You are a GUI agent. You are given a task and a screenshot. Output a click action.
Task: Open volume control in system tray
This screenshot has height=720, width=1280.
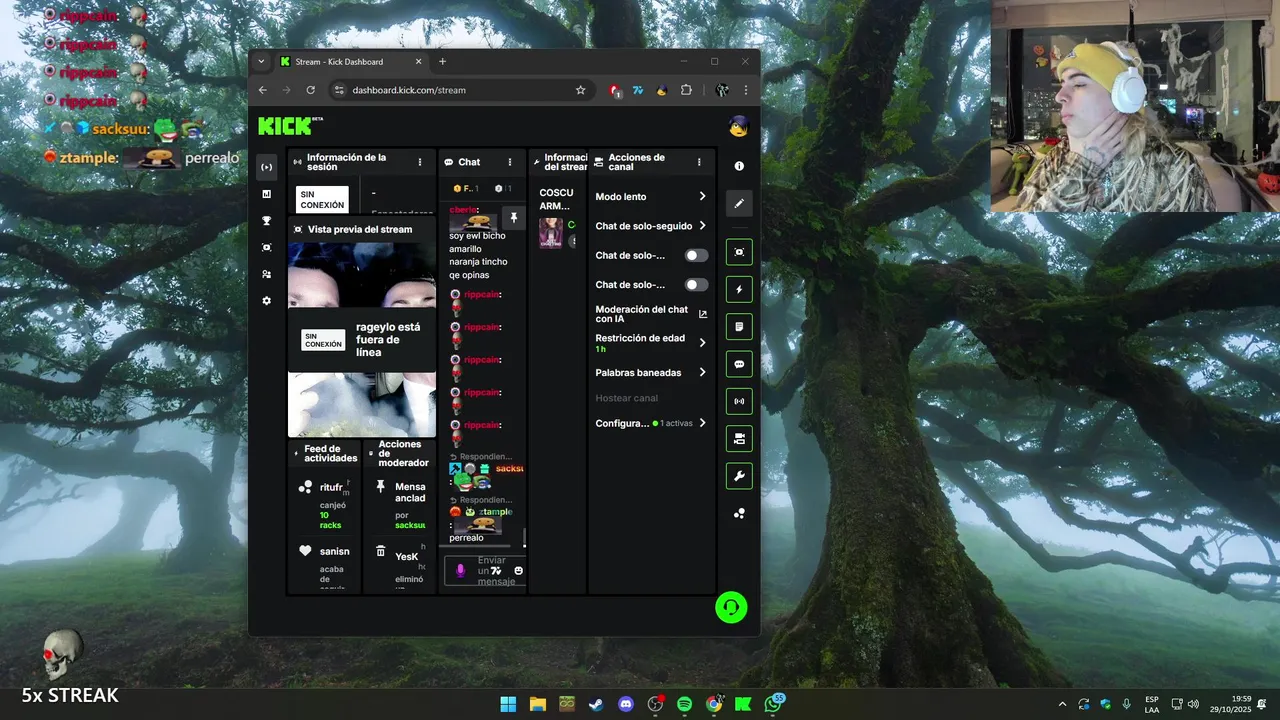(1193, 704)
